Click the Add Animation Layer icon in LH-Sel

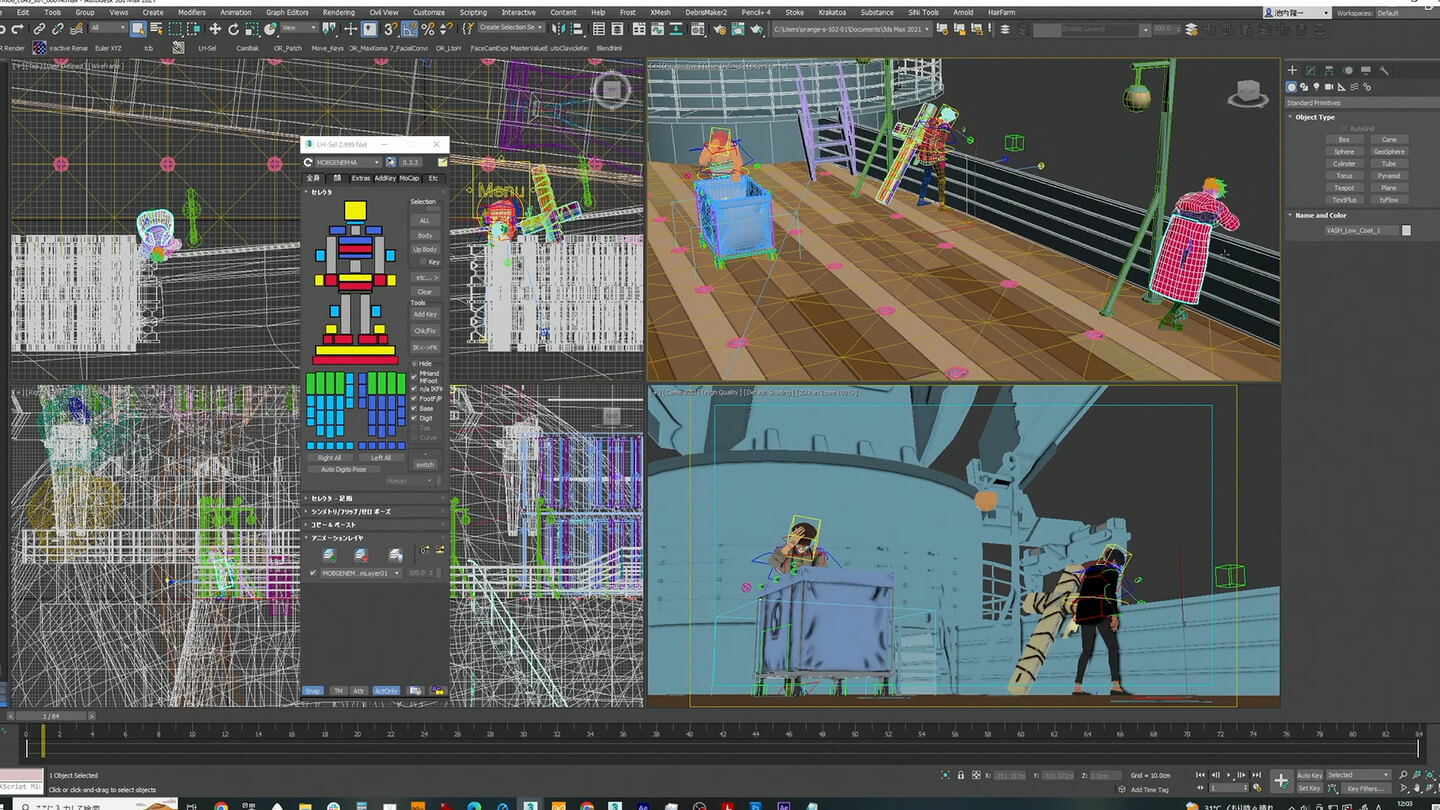(330, 554)
